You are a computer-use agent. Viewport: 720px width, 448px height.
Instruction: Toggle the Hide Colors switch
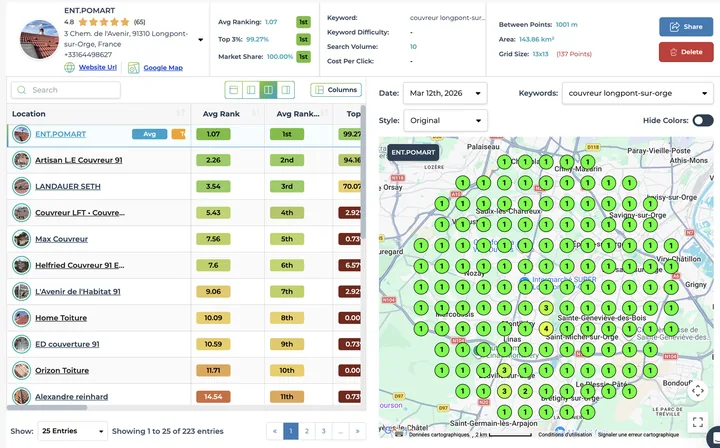pos(703,120)
